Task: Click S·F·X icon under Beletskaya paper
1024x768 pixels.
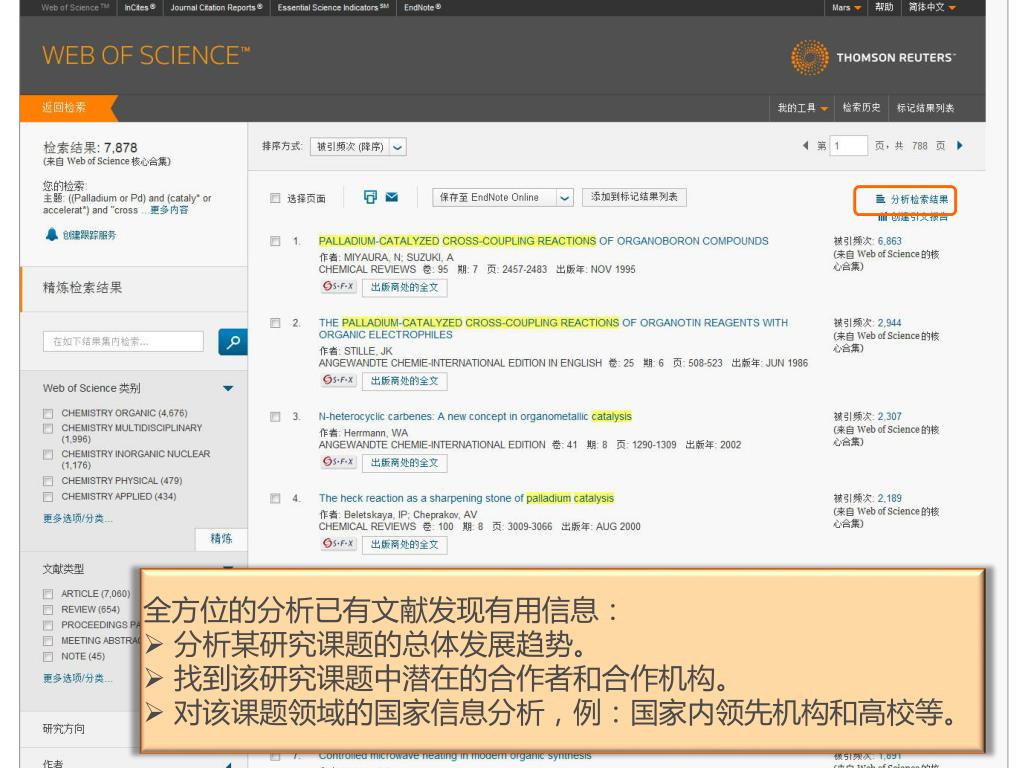Action: 338,543
